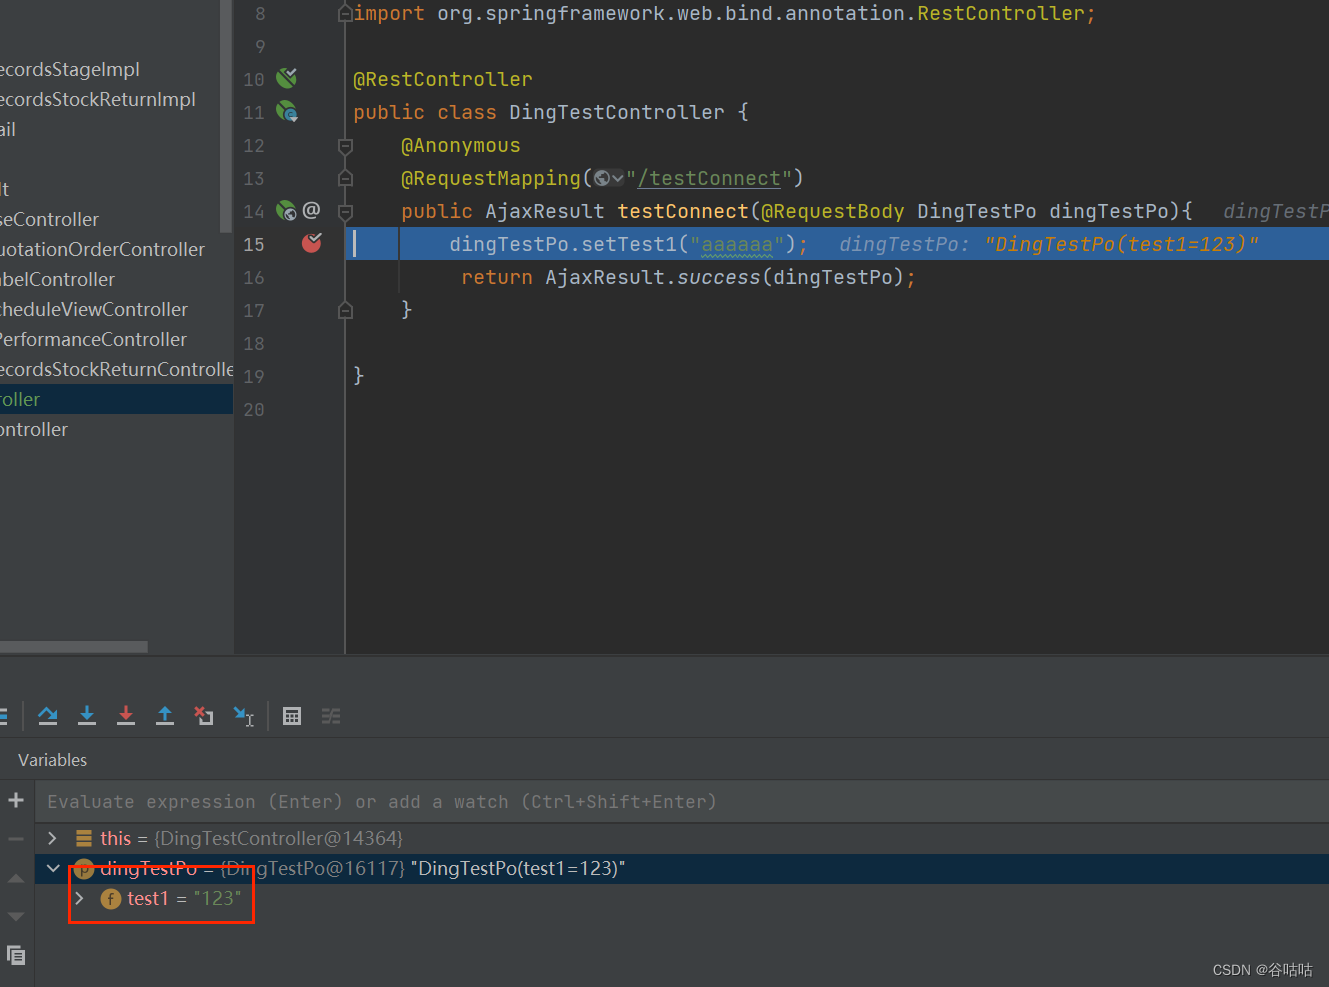Click the Evaluate expression input field
1329x987 pixels.
(x=682, y=802)
